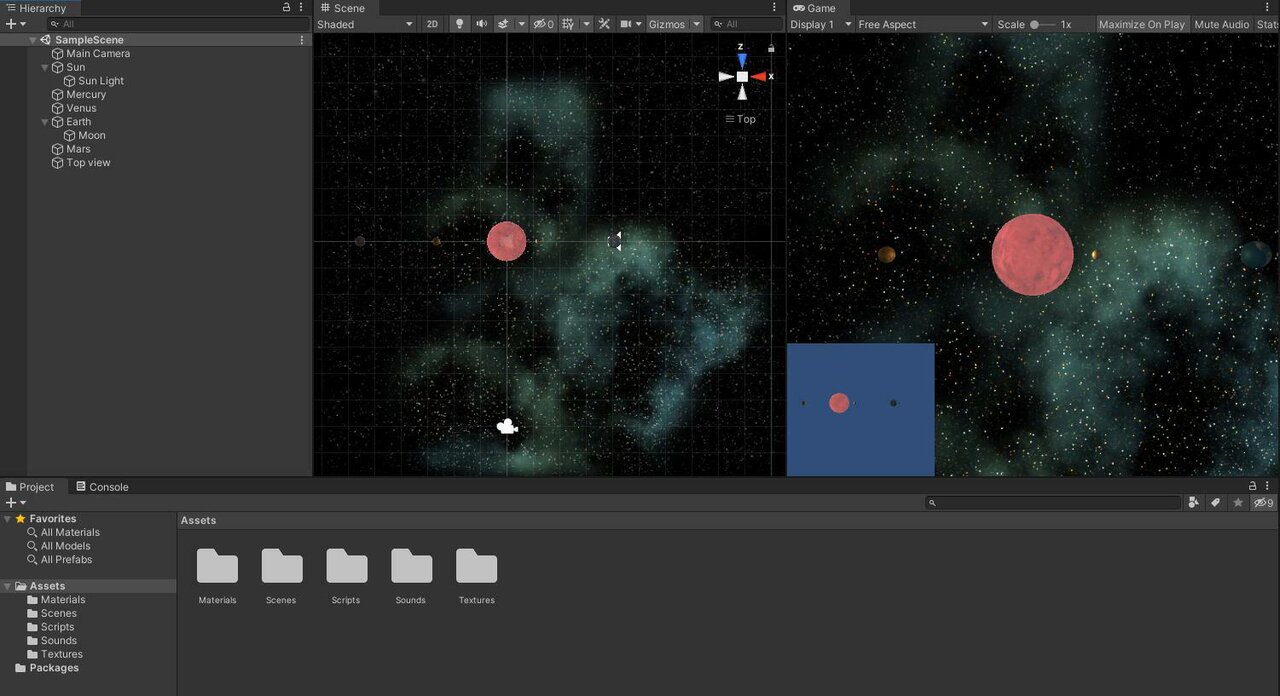
Task: Open the Scripts folder thumbnail
Action: click(x=346, y=566)
